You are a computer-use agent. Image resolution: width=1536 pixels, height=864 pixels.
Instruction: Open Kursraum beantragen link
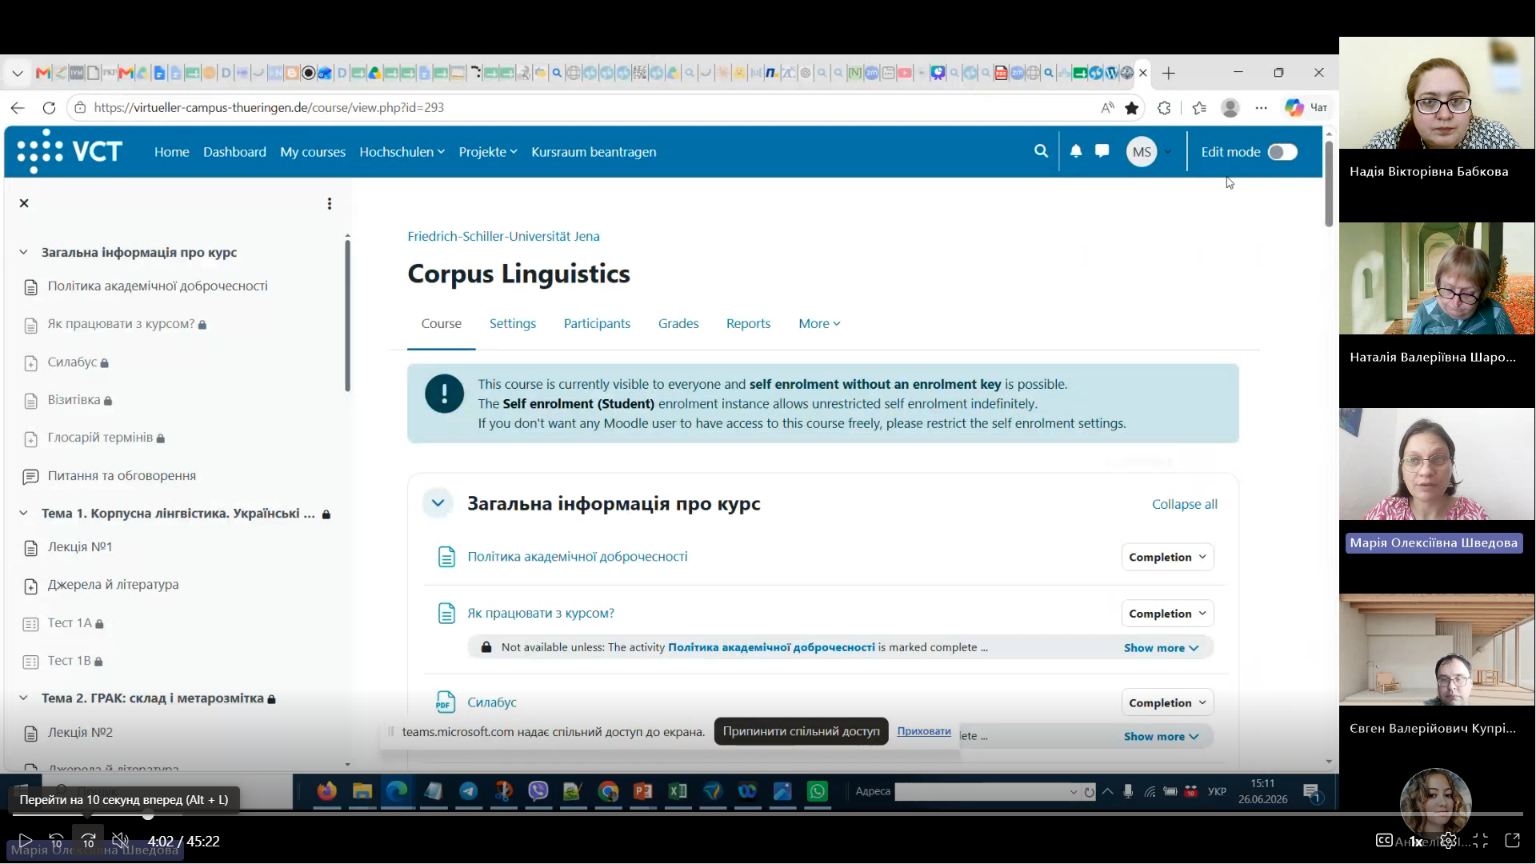pyautogui.click(x=594, y=152)
